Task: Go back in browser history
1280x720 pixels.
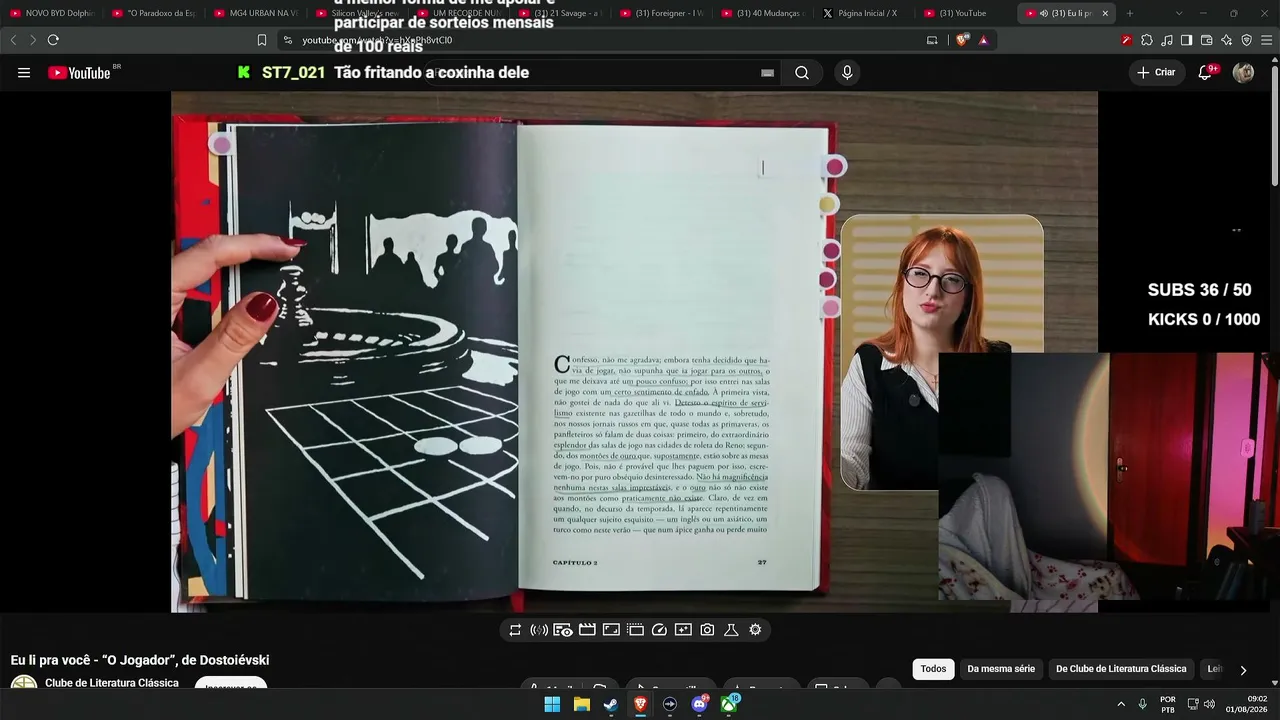Action: tap(13, 40)
